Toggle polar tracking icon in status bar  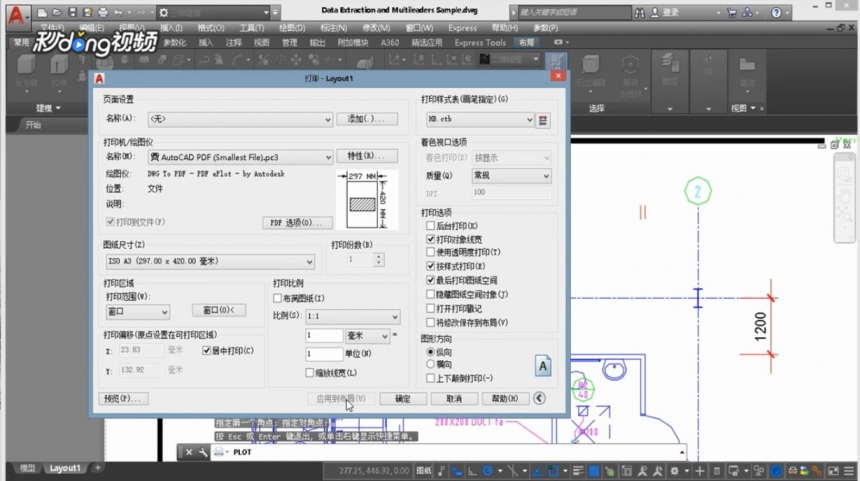[x=487, y=471]
